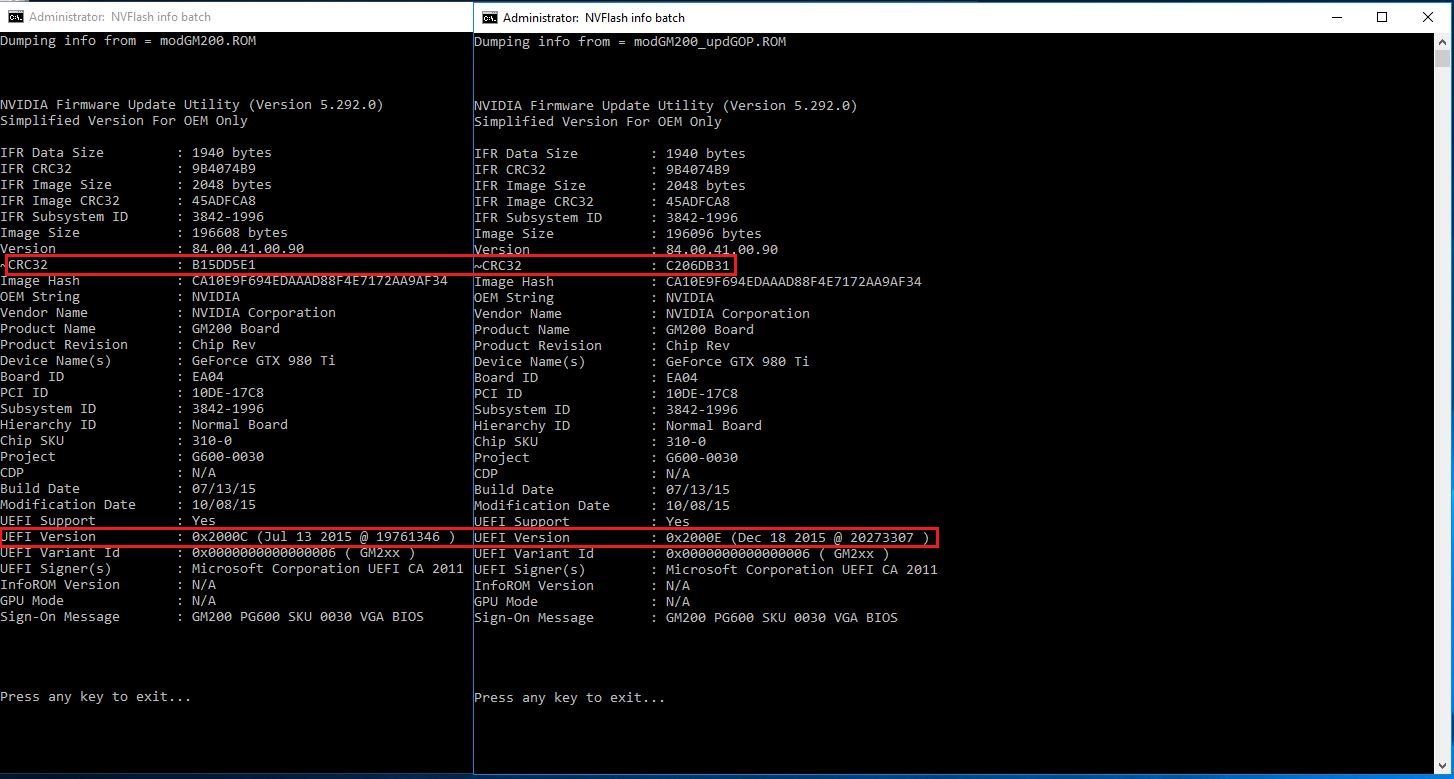1454x779 pixels.
Task: Click Sign-On Message value in modGM200.ROM window
Action: click(x=308, y=617)
